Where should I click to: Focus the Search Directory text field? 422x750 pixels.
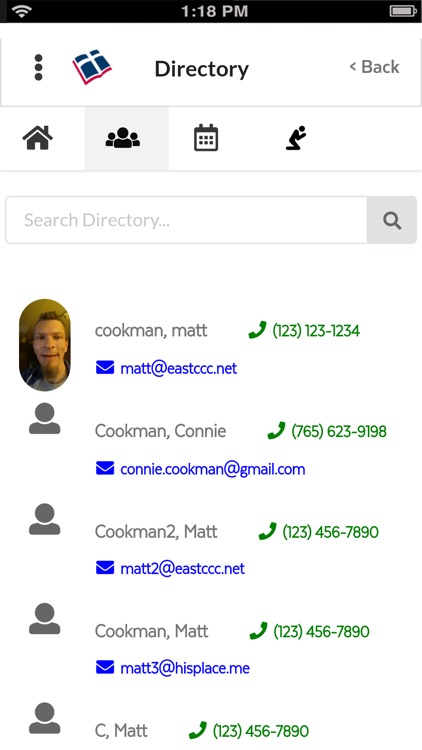click(x=186, y=220)
